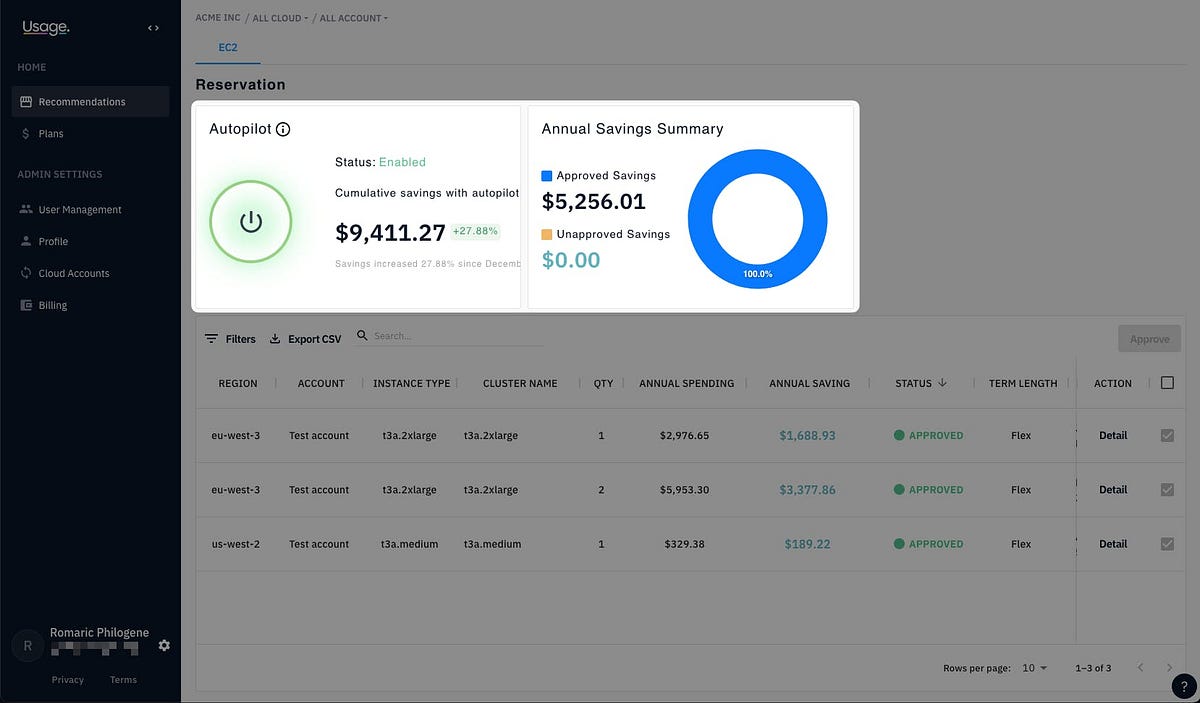Open settings gear next to the user name
This screenshot has height=703, width=1200.
tap(164, 646)
